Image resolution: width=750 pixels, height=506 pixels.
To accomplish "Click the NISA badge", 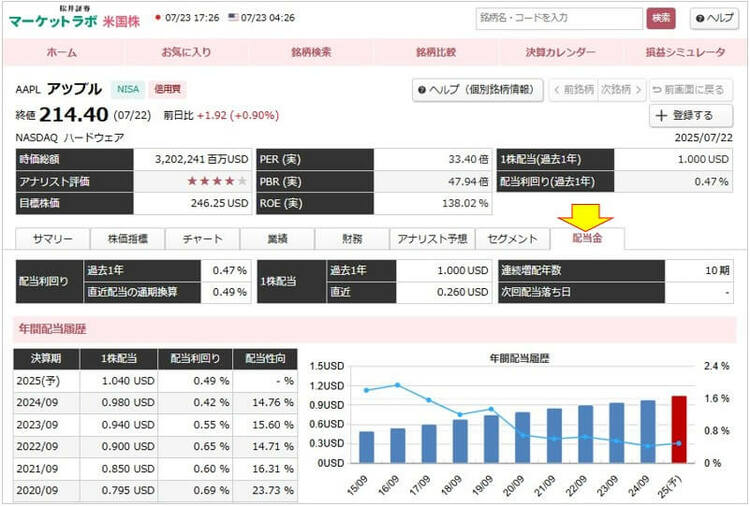I will pyautogui.click(x=128, y=89).
